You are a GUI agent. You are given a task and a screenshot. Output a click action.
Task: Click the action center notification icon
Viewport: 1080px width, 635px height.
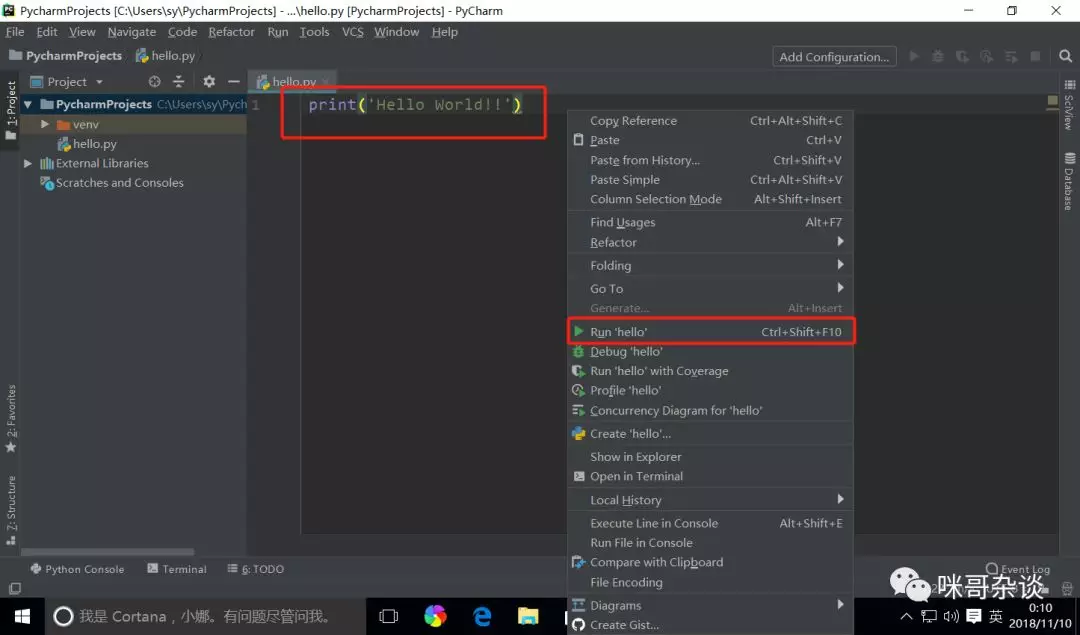pos(973,616)
